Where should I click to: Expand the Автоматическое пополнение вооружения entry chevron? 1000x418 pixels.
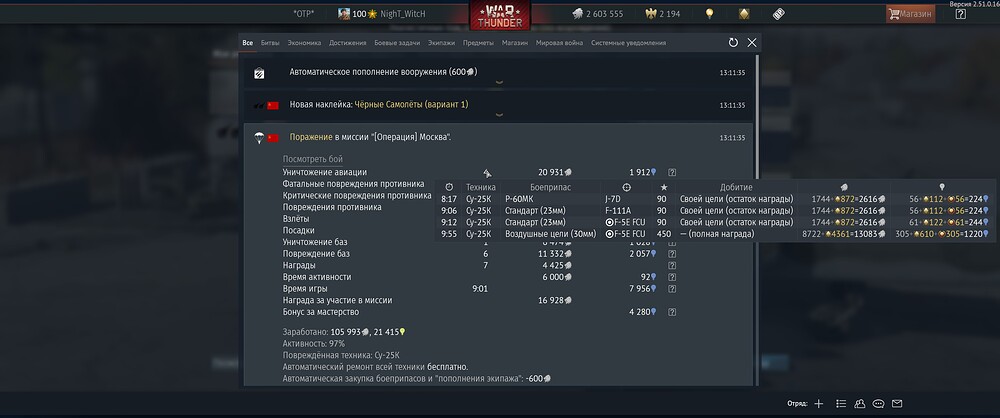point(499,82)
